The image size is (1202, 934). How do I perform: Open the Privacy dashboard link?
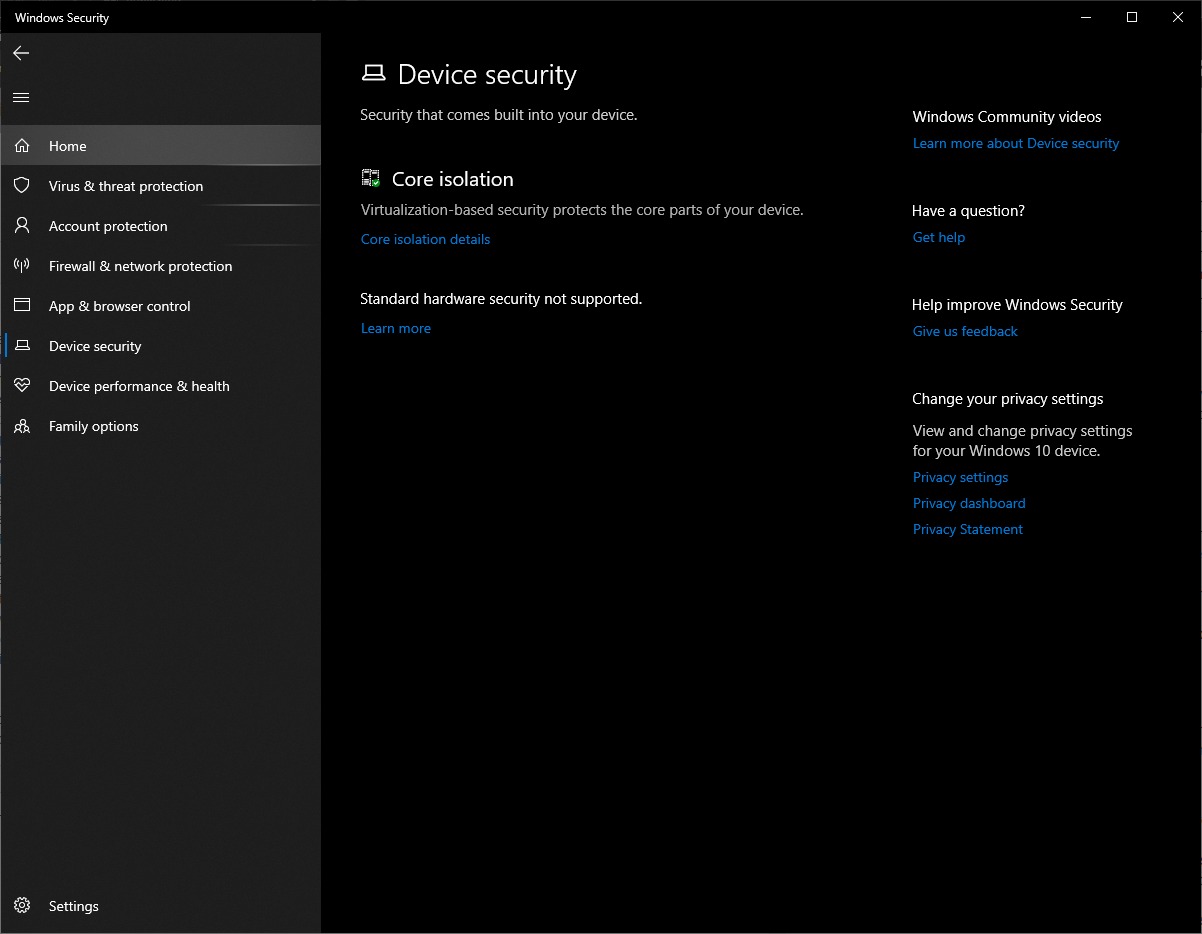point(968,503)
